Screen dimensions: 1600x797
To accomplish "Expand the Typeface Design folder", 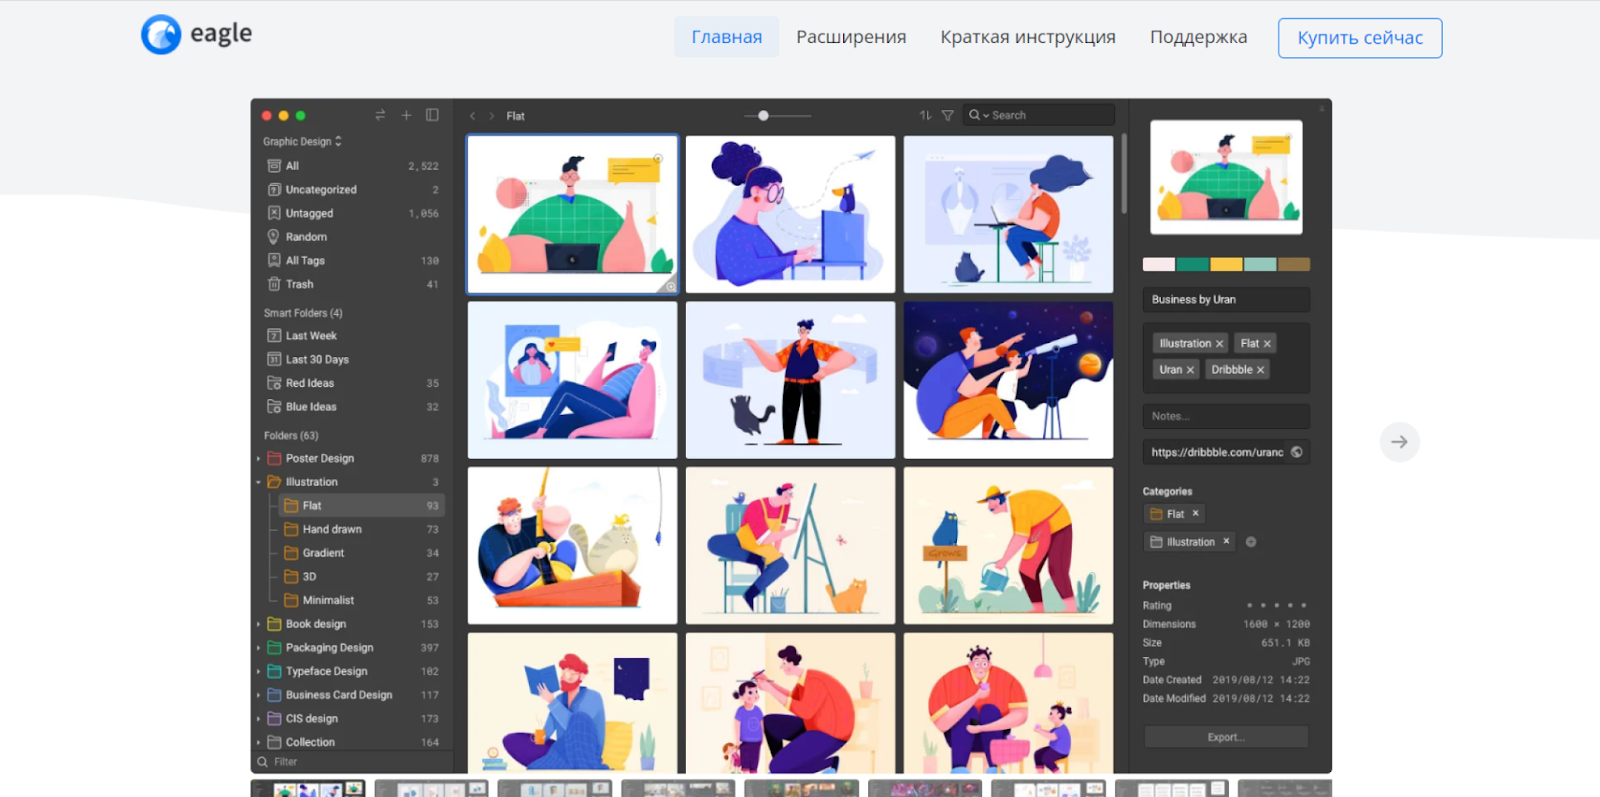I will (x=259, y=672).
